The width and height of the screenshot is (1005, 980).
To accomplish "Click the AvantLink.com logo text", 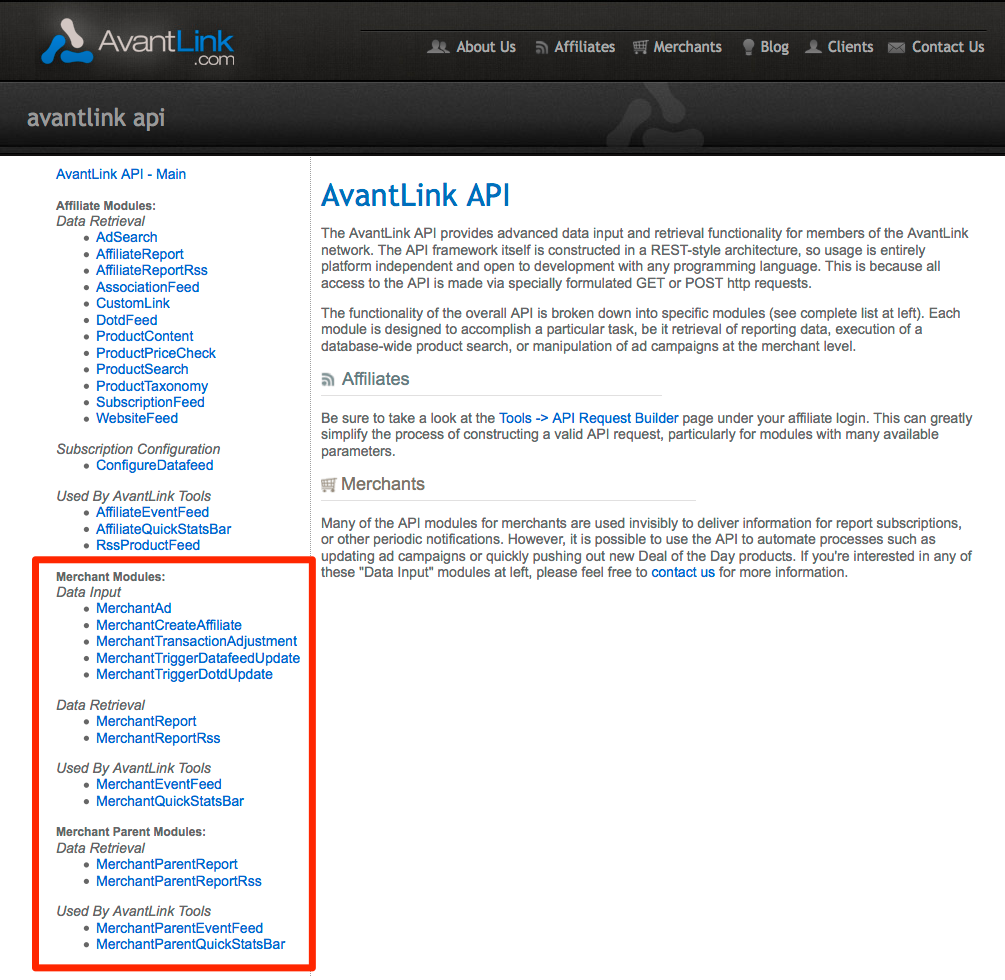I will point(165,46).
